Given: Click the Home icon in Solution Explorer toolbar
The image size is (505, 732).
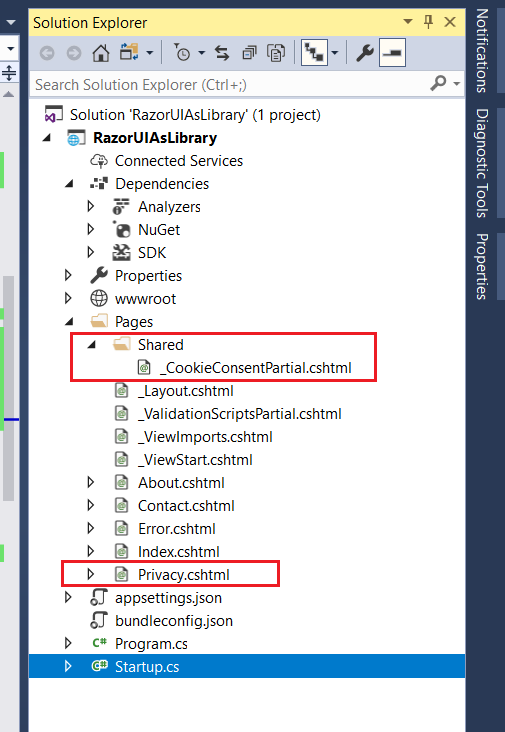Looking at the screenshot, I should (100, 53).
